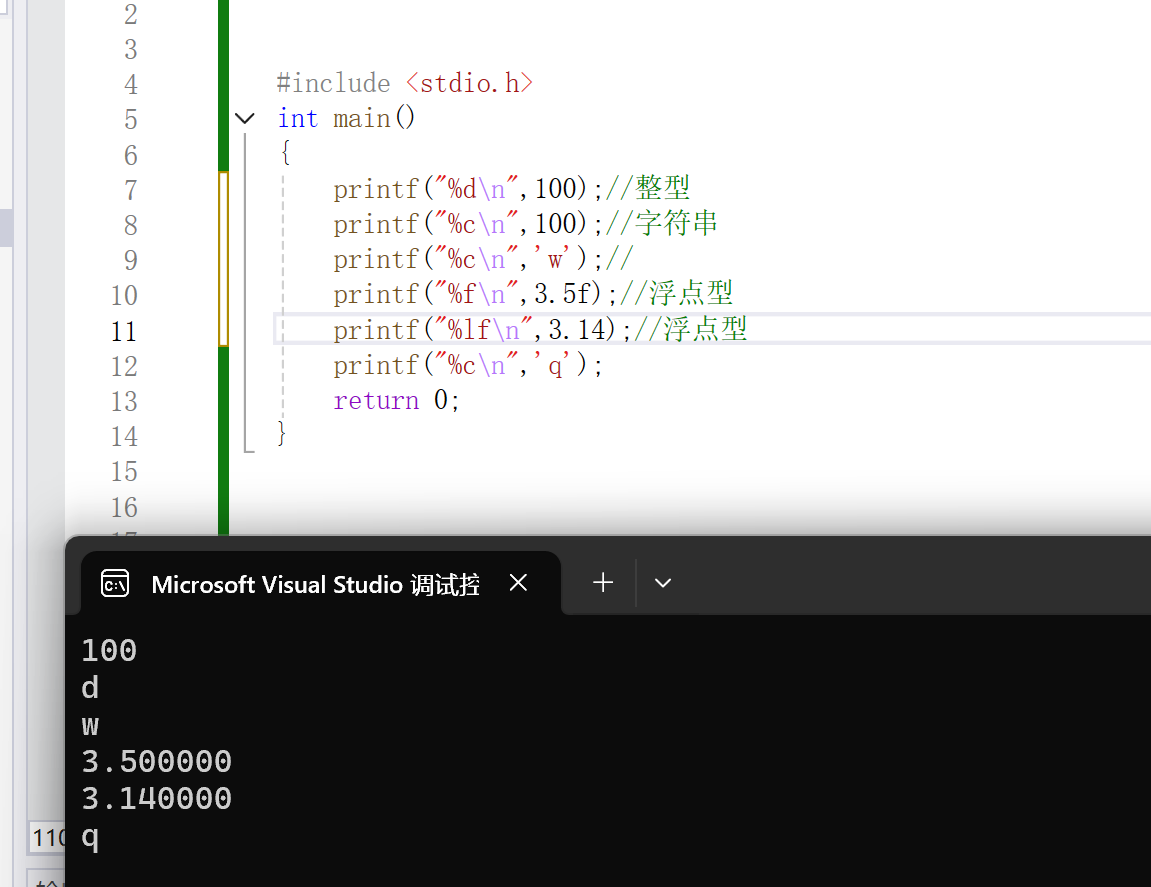This screenshot has width=1151, height=887.
Task: Click the #include <stdio.h> line
Action: click(404, 83)
